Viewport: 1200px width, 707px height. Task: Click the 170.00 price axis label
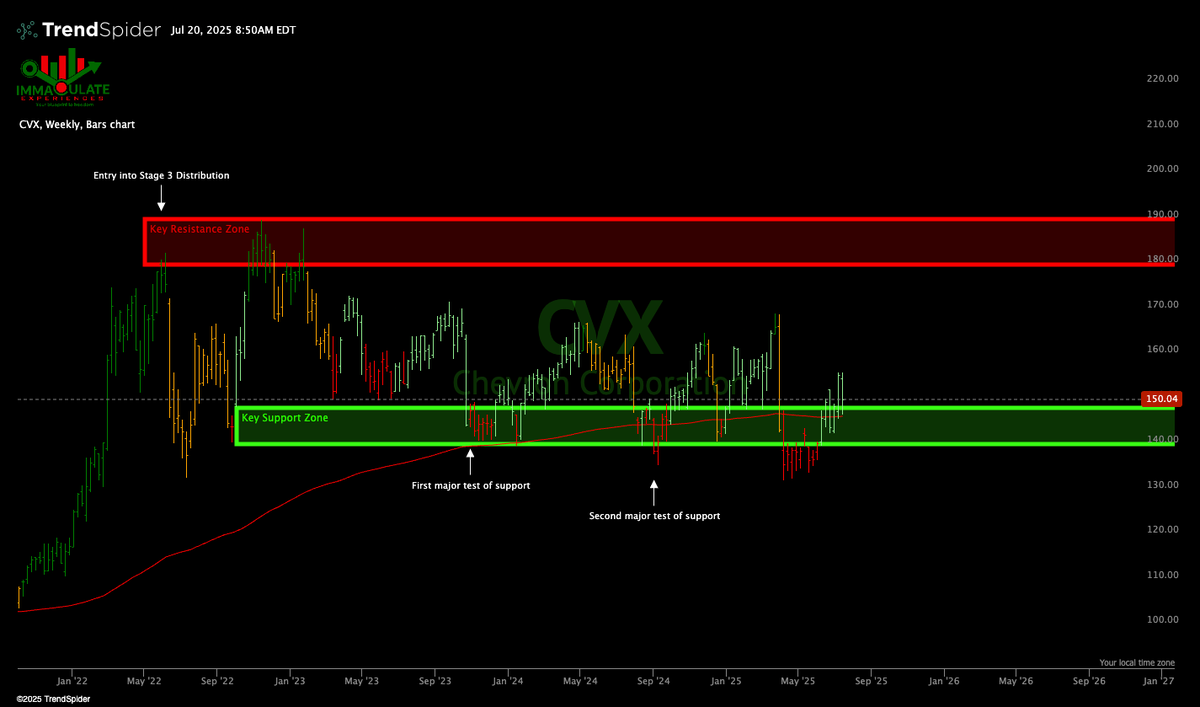click(1163, 304)
